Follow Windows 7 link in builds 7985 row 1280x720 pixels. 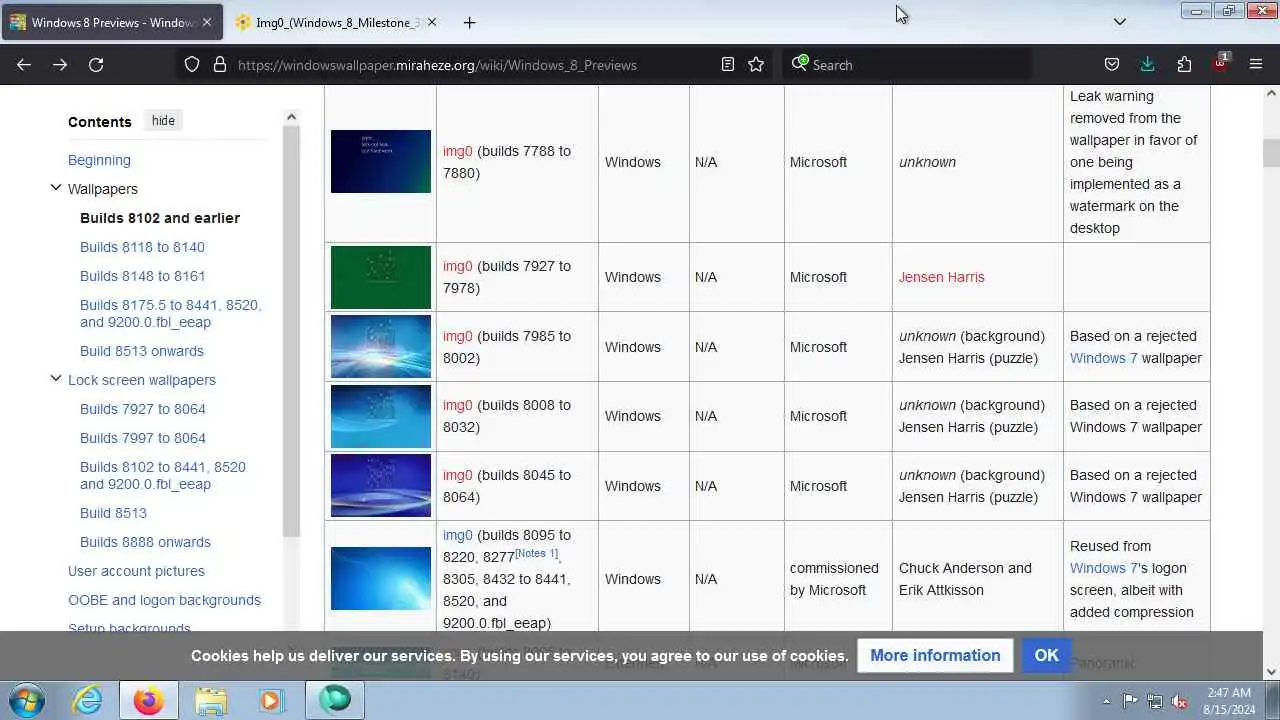(1103, 358)
